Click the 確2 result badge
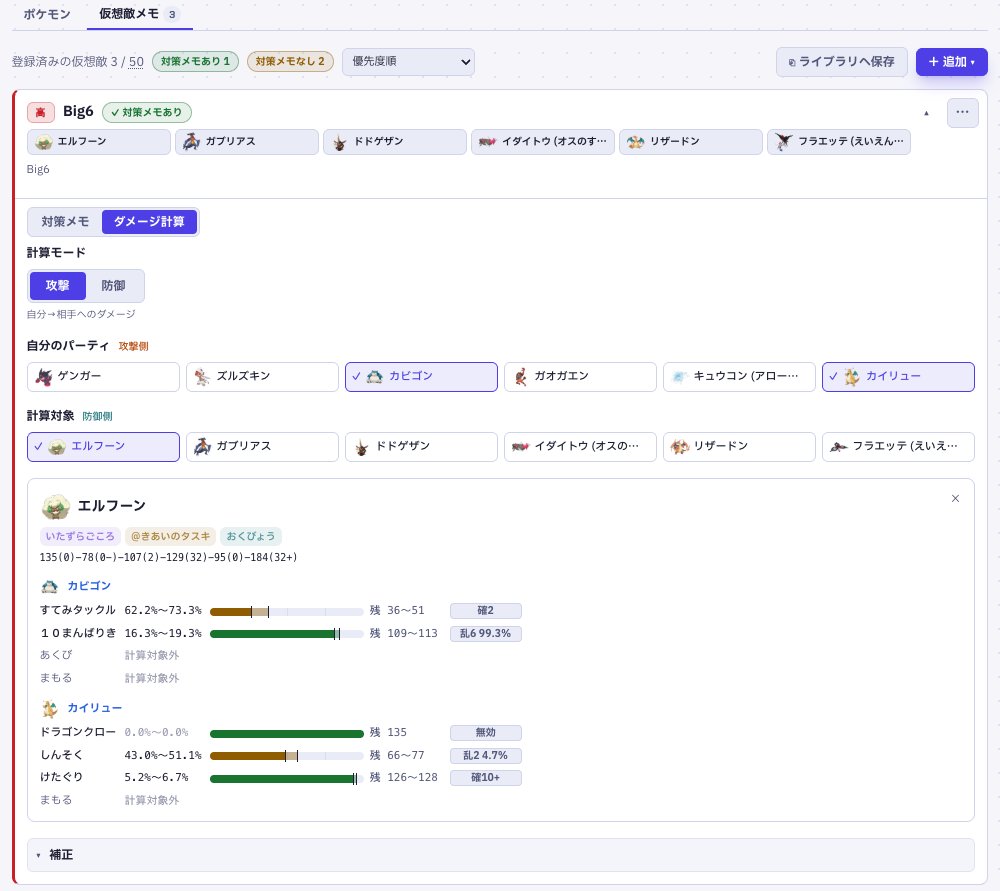Viewport: 1000px width, 891px height. pyautogui.click(x=485, y=611)
